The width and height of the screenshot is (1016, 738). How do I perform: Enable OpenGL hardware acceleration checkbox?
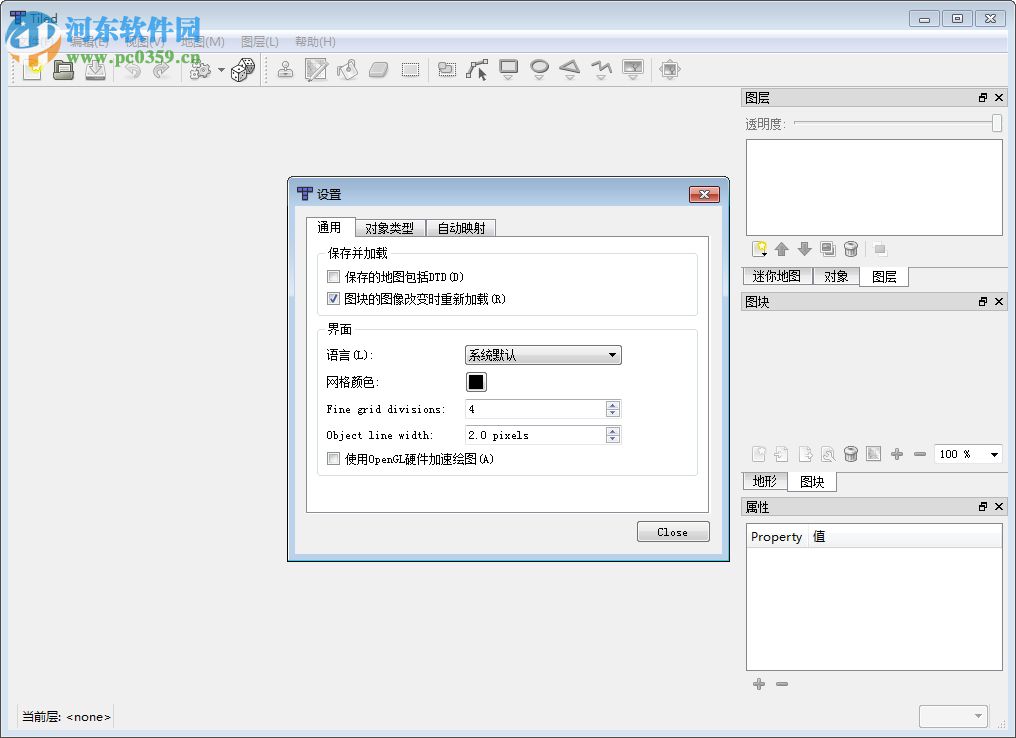tap(333, 459)
